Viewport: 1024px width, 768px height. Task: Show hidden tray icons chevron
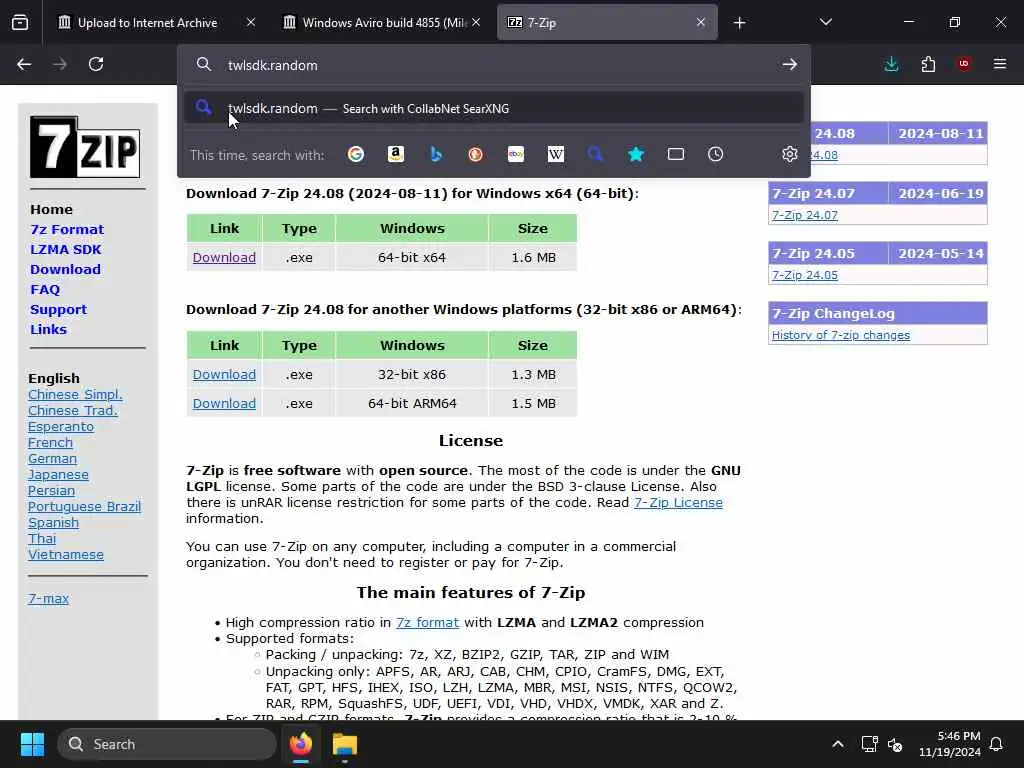838,744
